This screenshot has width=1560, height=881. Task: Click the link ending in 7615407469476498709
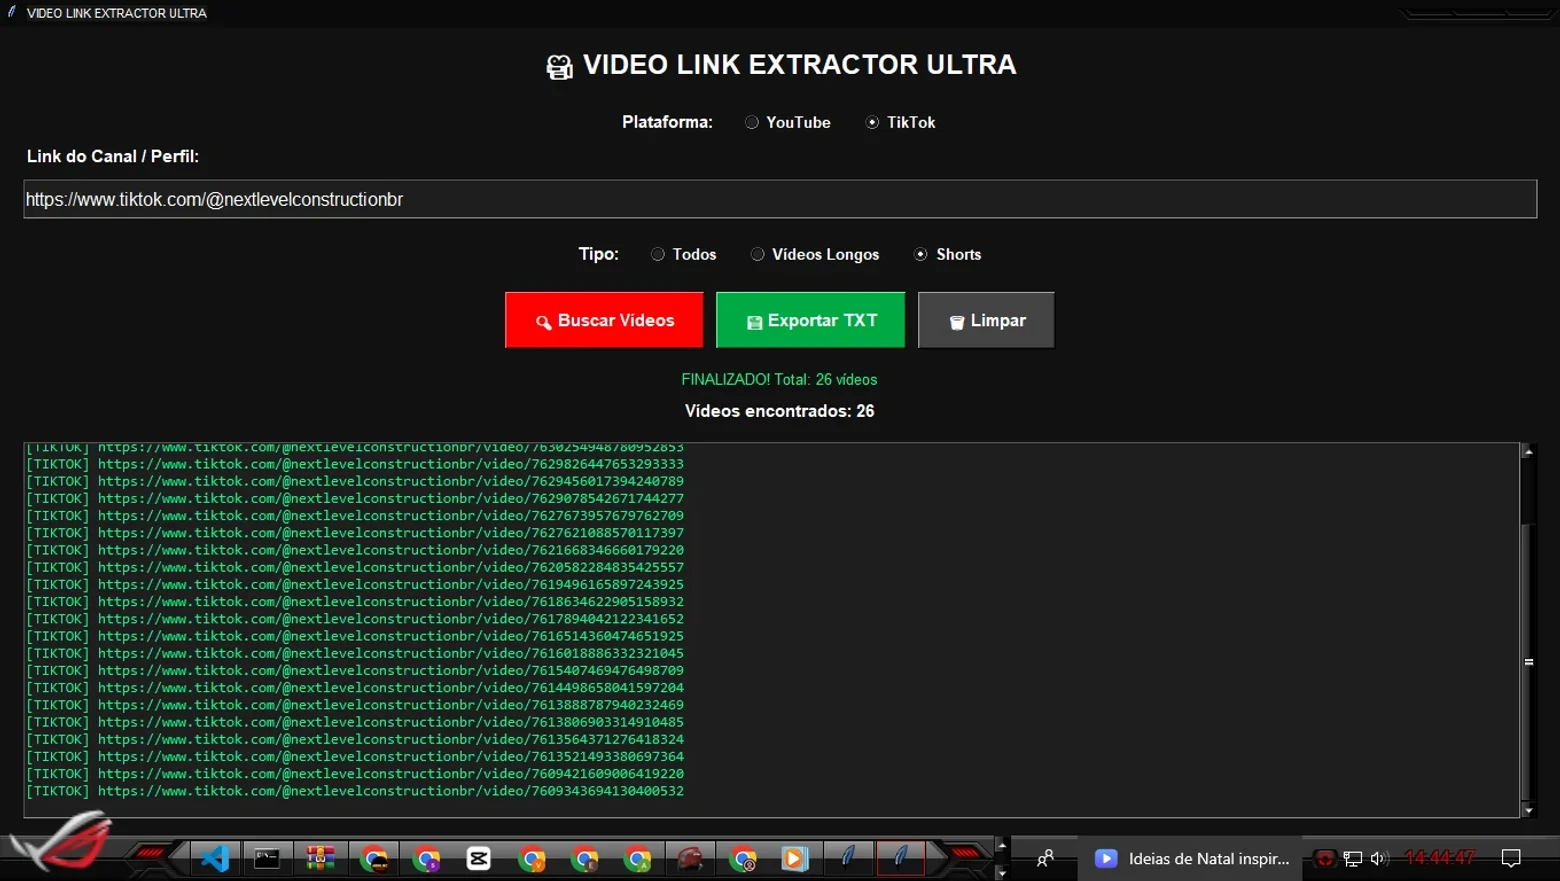point(391,670)
